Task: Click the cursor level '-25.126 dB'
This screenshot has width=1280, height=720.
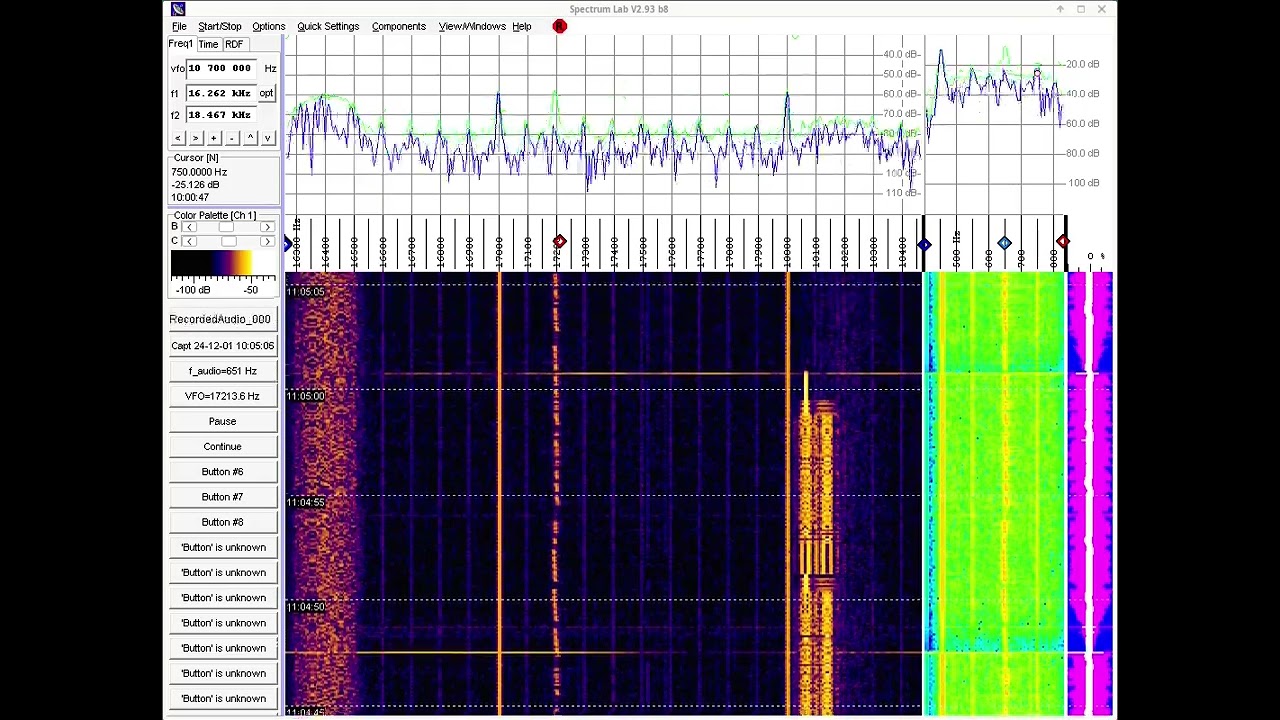Action: (x=195, y=185)
